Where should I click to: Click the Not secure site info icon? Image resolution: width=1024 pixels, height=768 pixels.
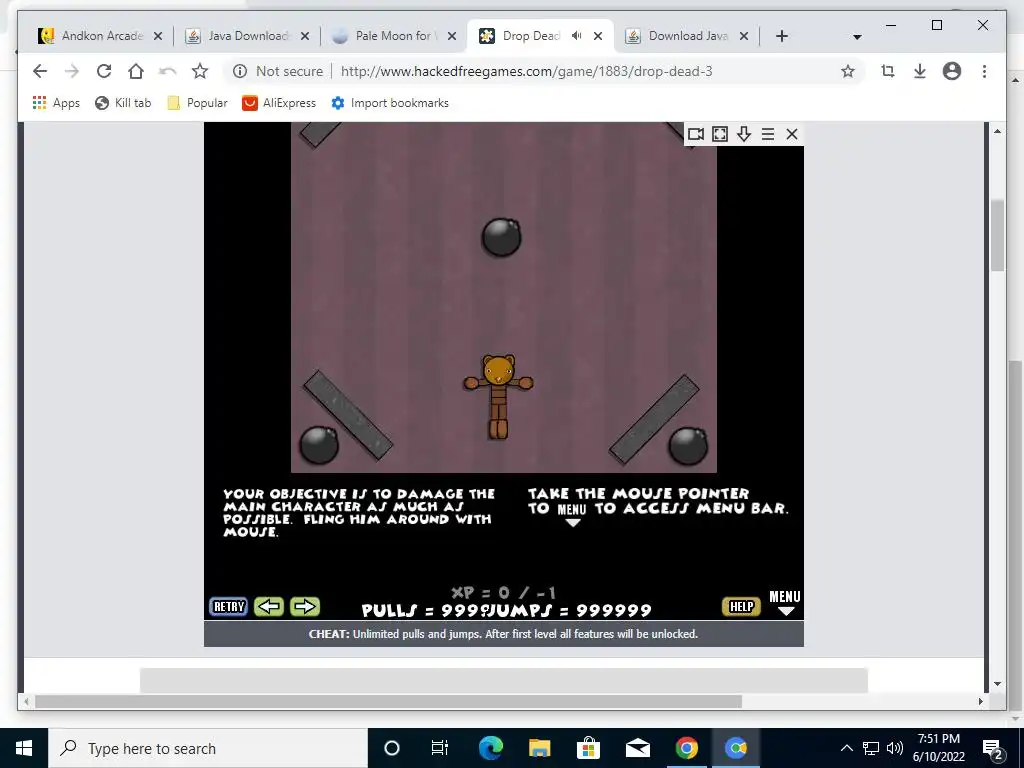pos(240,71)
